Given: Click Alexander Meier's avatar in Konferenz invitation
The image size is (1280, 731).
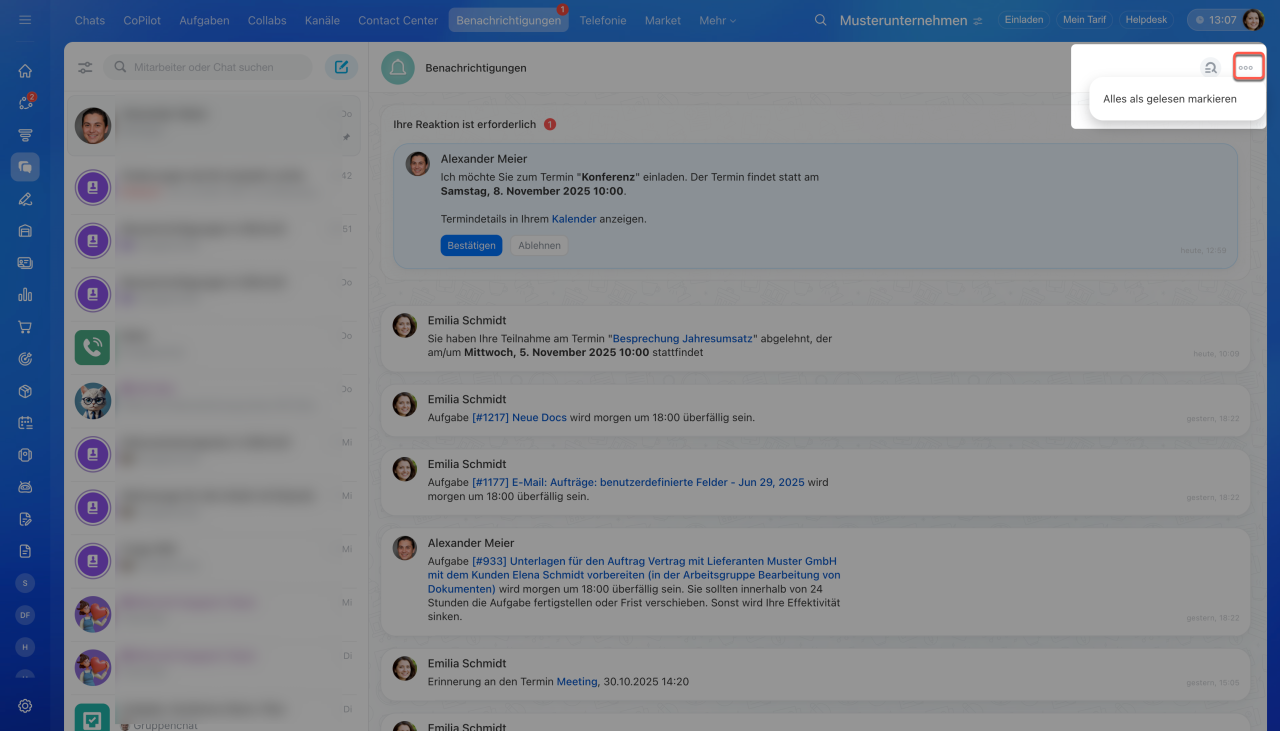Looking at the screenshot, I should (x=417, y=164).
